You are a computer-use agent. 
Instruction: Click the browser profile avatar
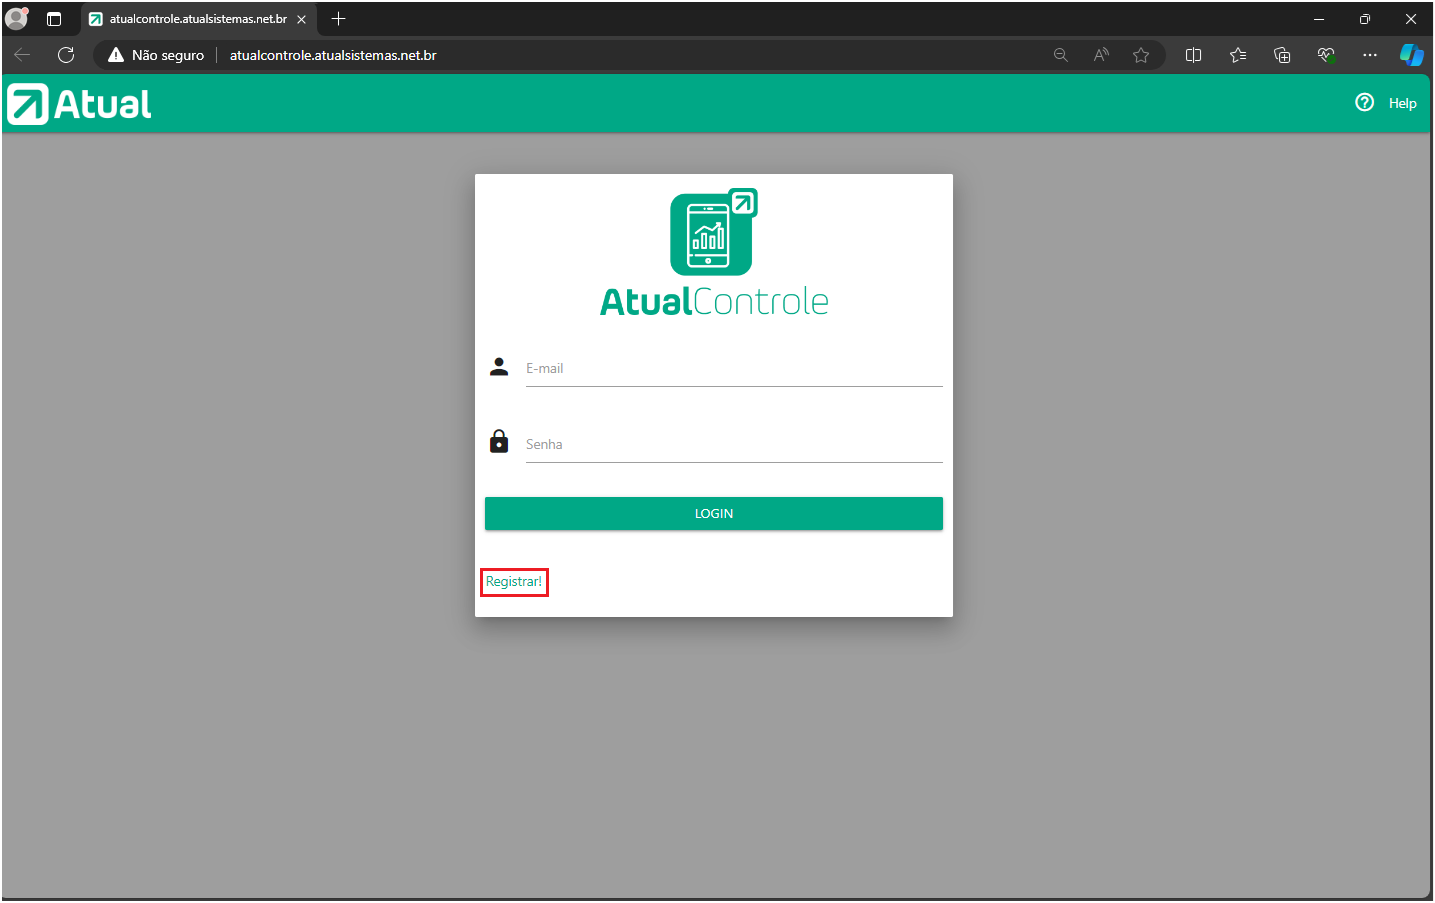(17, 18)
